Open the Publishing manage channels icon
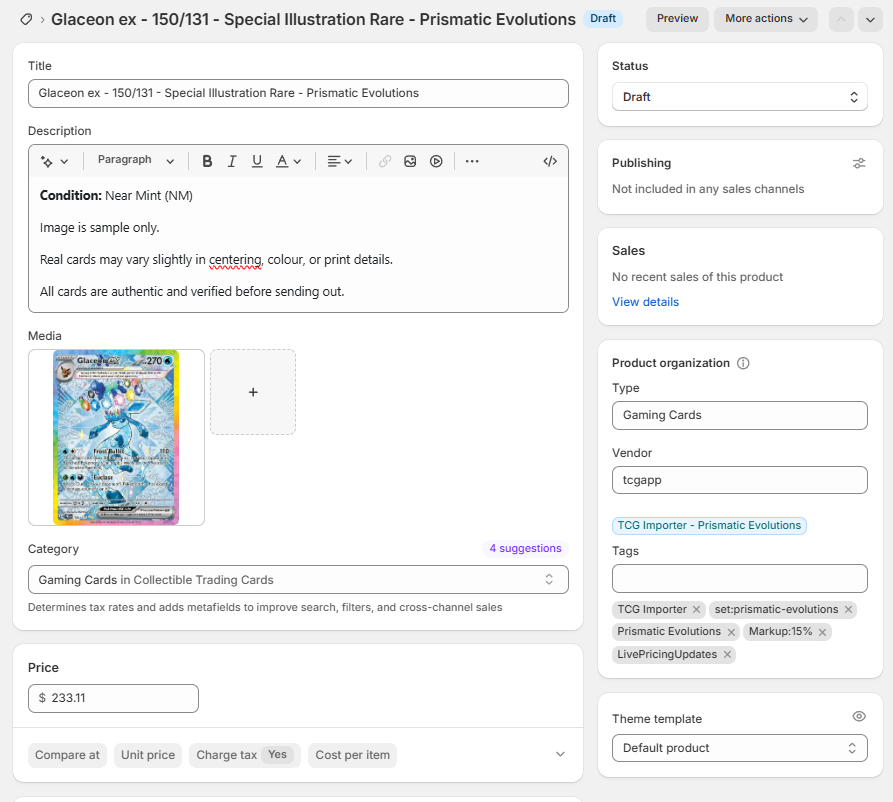893x802 pixels. (859, 163)
